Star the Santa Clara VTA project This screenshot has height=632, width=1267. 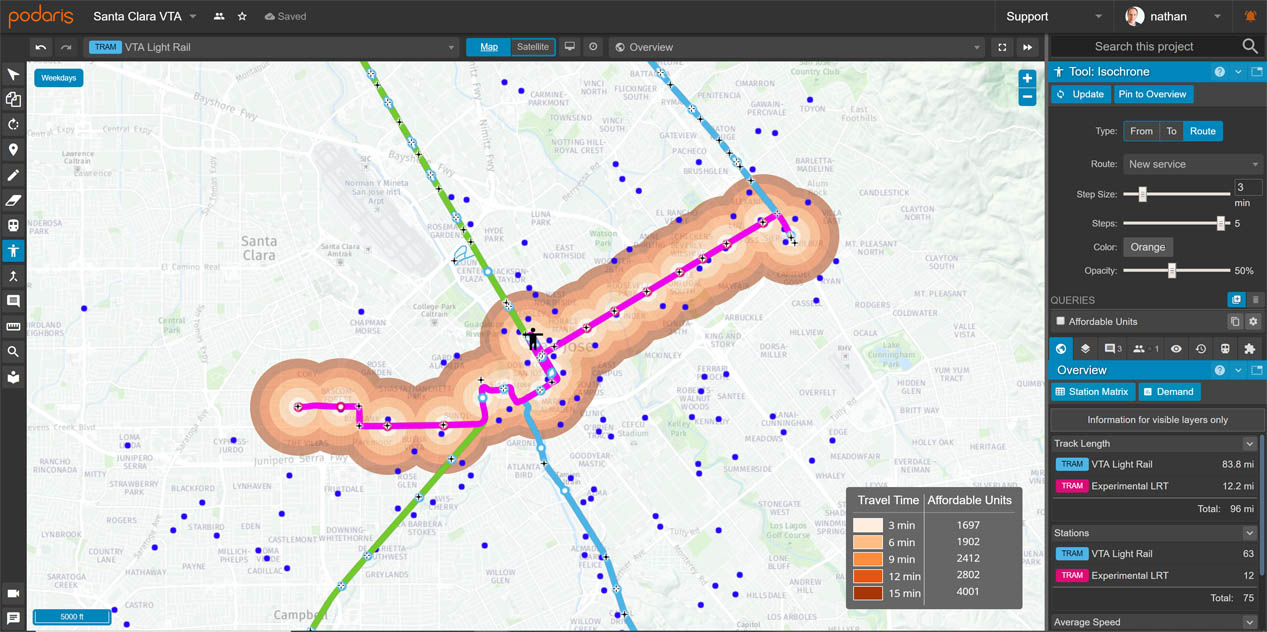pos(242,17)
